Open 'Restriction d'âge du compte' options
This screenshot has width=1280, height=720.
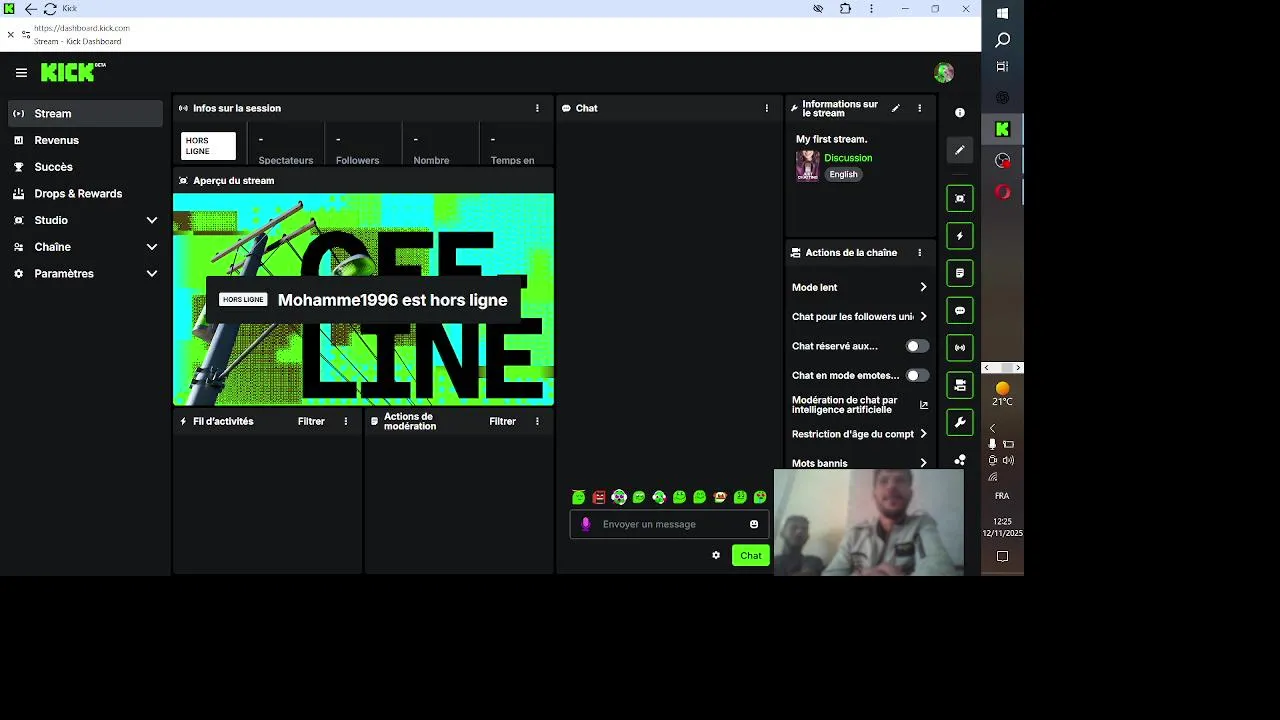860,434
